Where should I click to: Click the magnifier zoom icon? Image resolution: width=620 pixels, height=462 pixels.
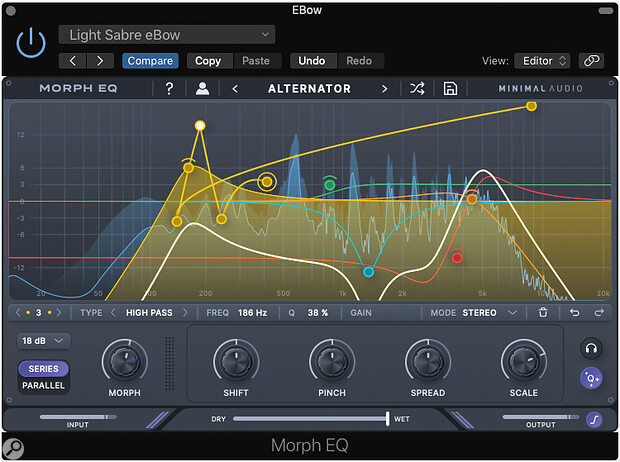[13, 449]
